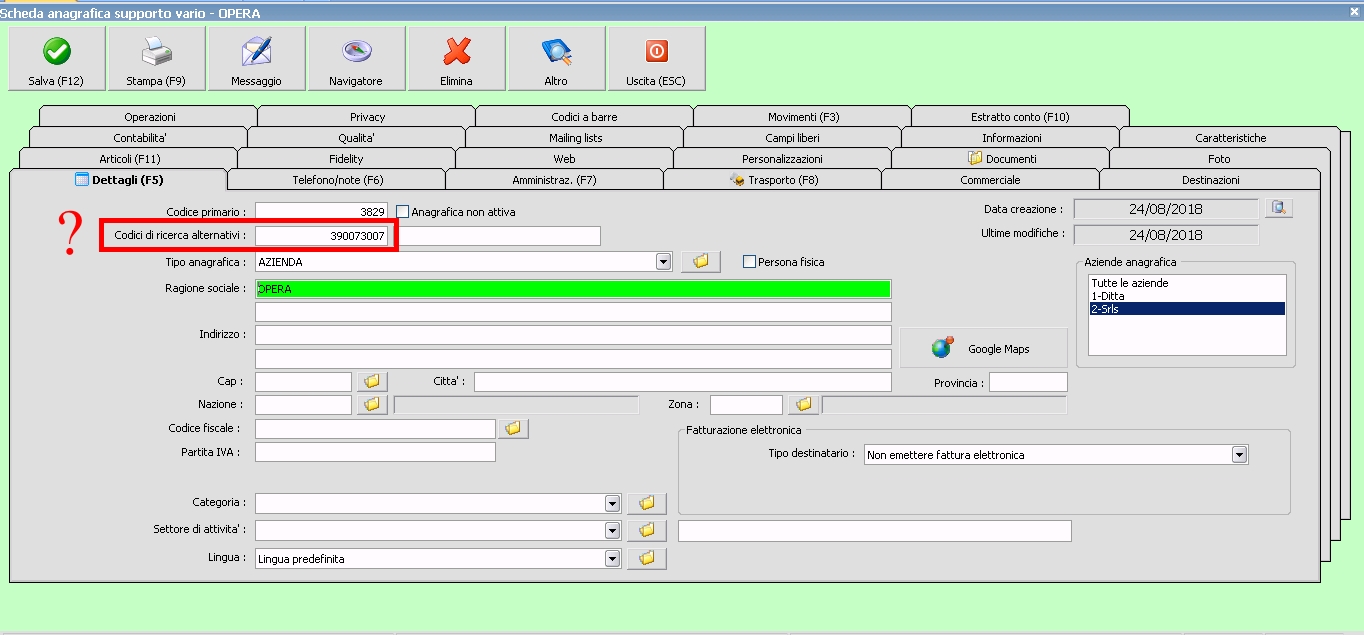Expand the Tipo anagrafica dropdown
1364x635 pixels.
click(x=662, y=261)
